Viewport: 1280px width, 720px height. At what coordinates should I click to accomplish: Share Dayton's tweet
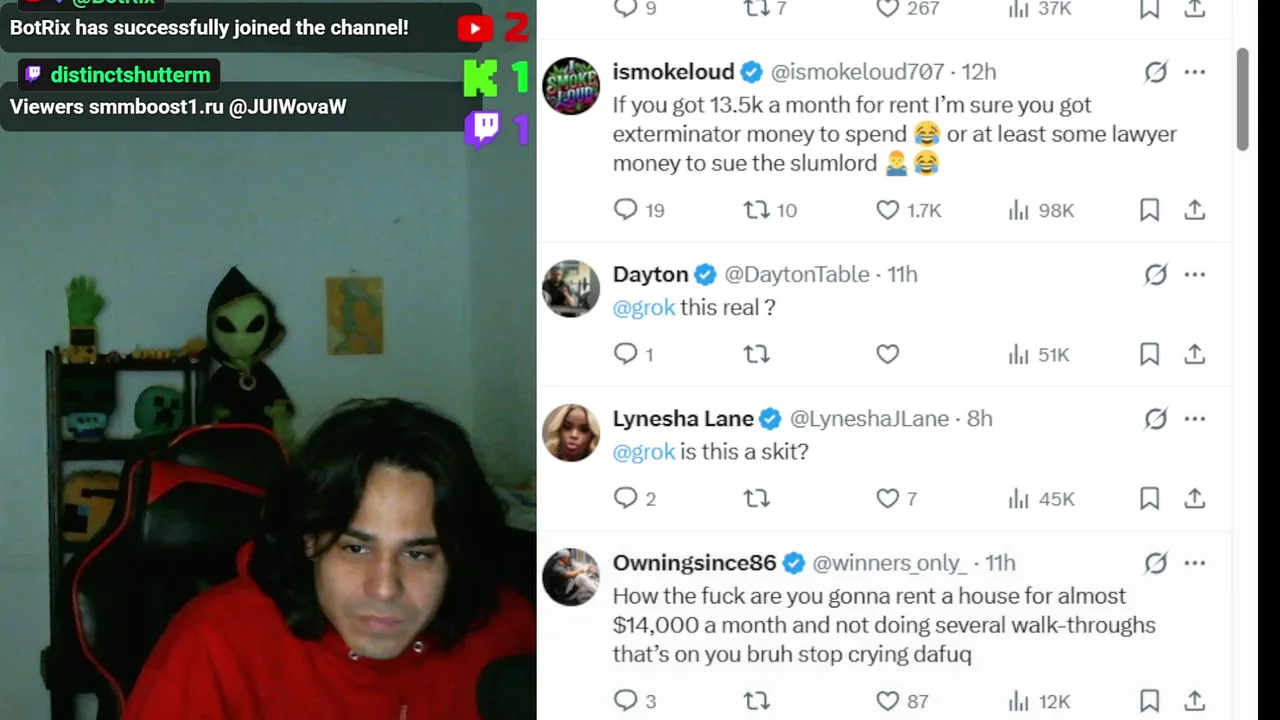tap(1194, 354)
